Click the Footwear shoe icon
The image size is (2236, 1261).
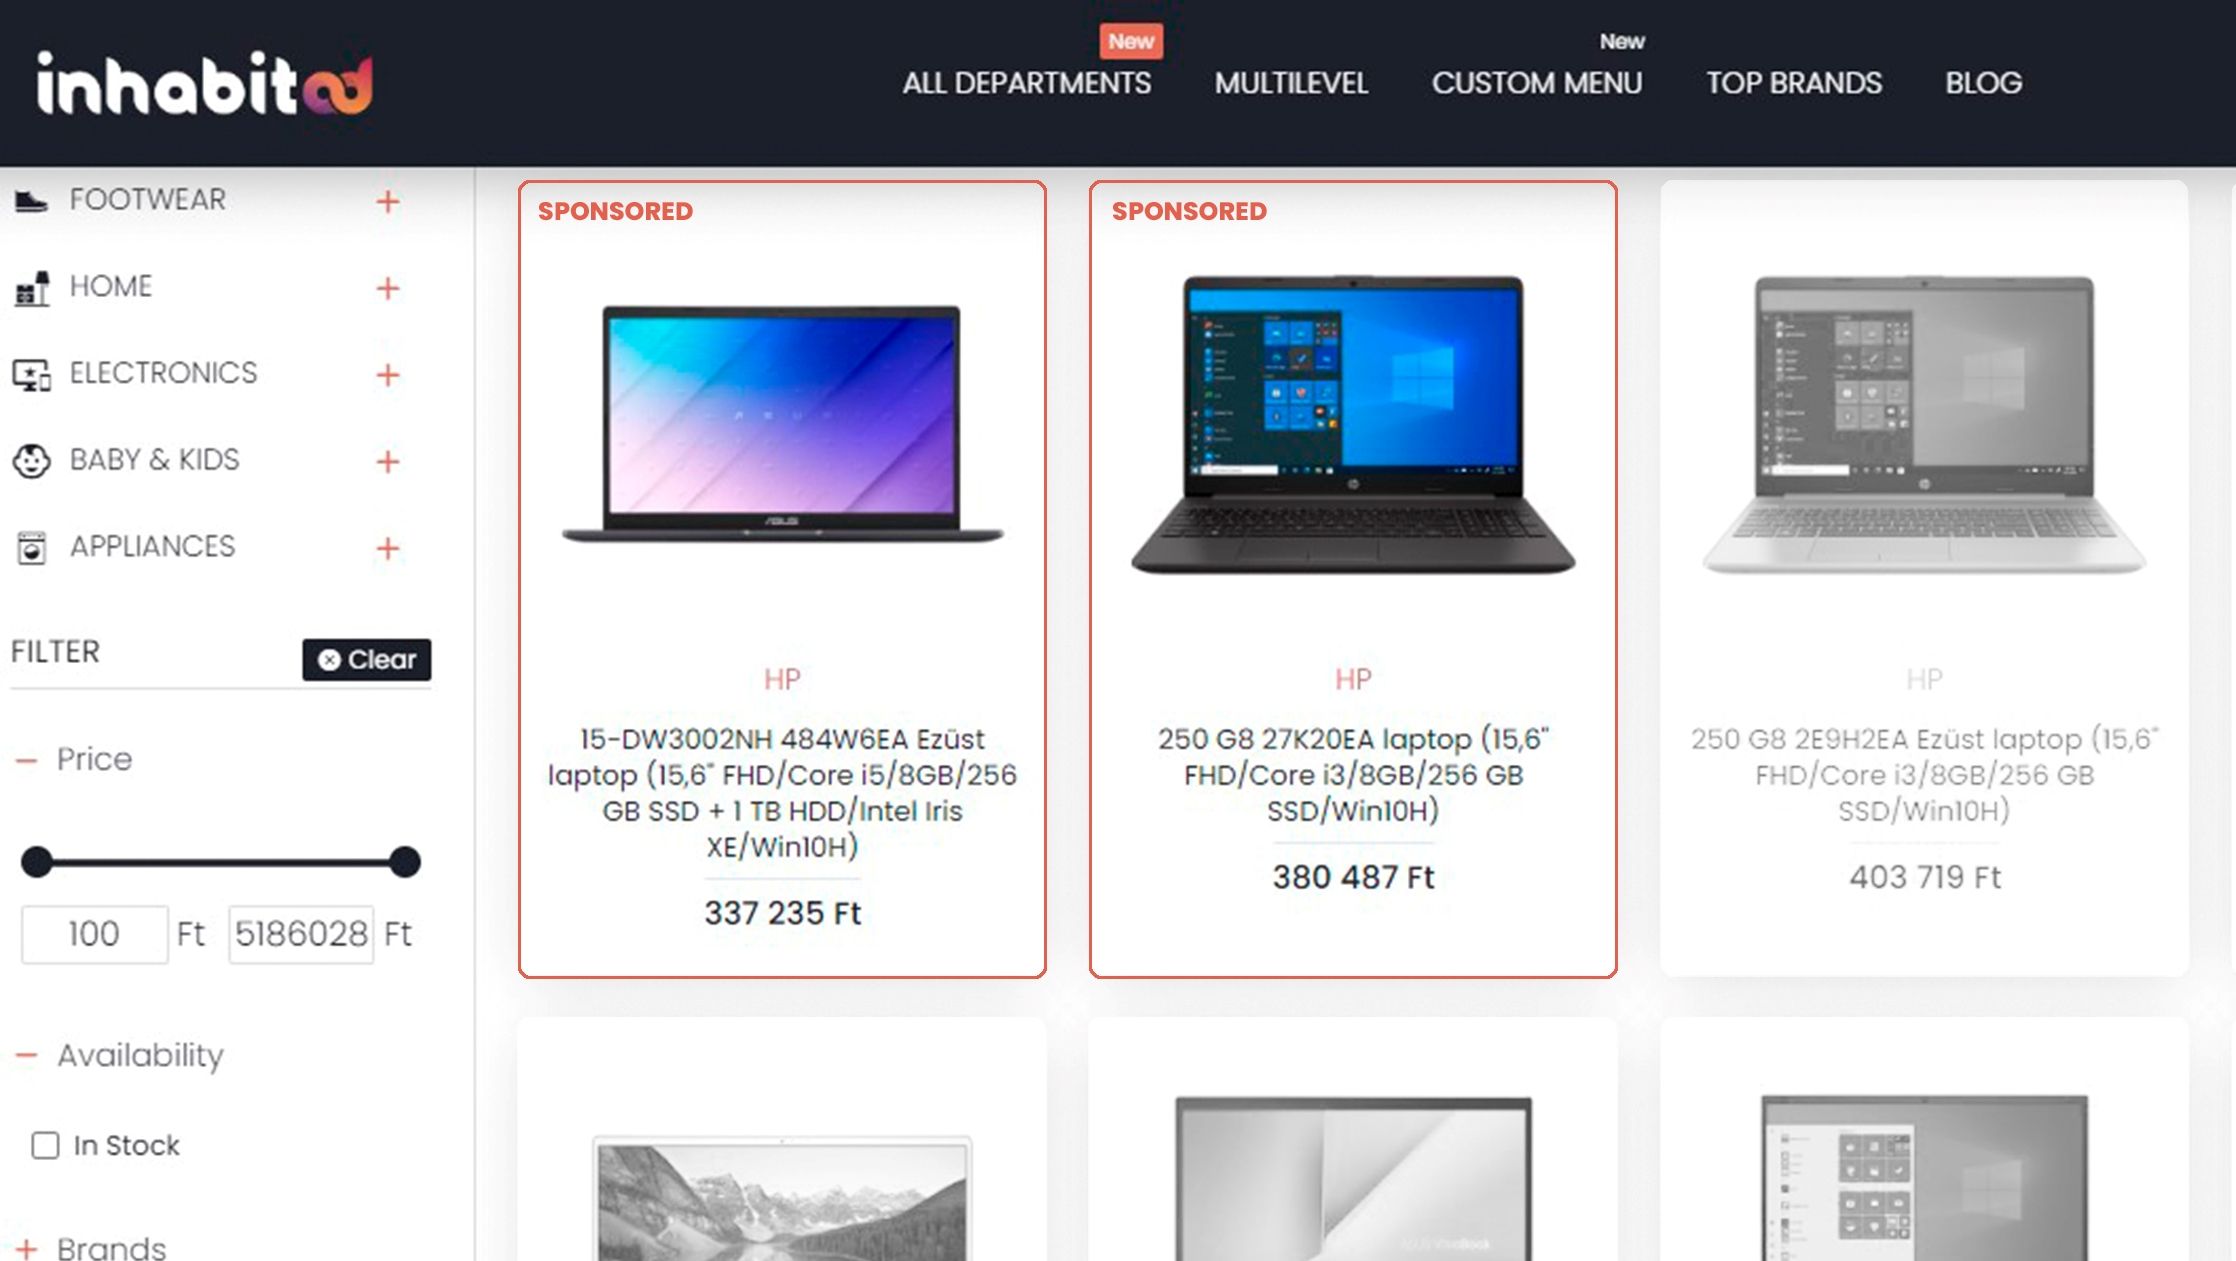[x=31, y=201]
